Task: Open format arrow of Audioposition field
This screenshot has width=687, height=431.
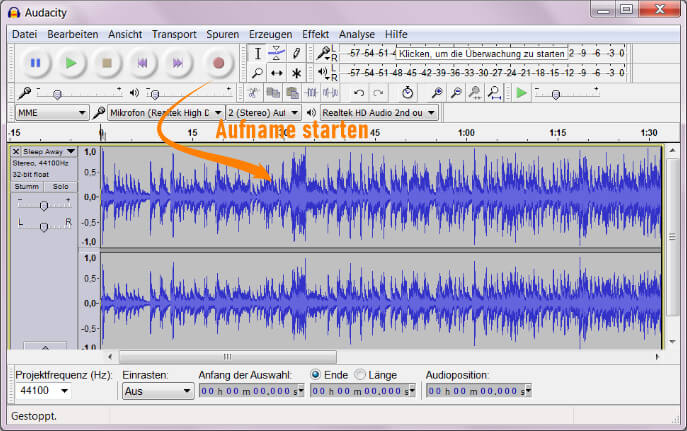Action: (528, 390)
